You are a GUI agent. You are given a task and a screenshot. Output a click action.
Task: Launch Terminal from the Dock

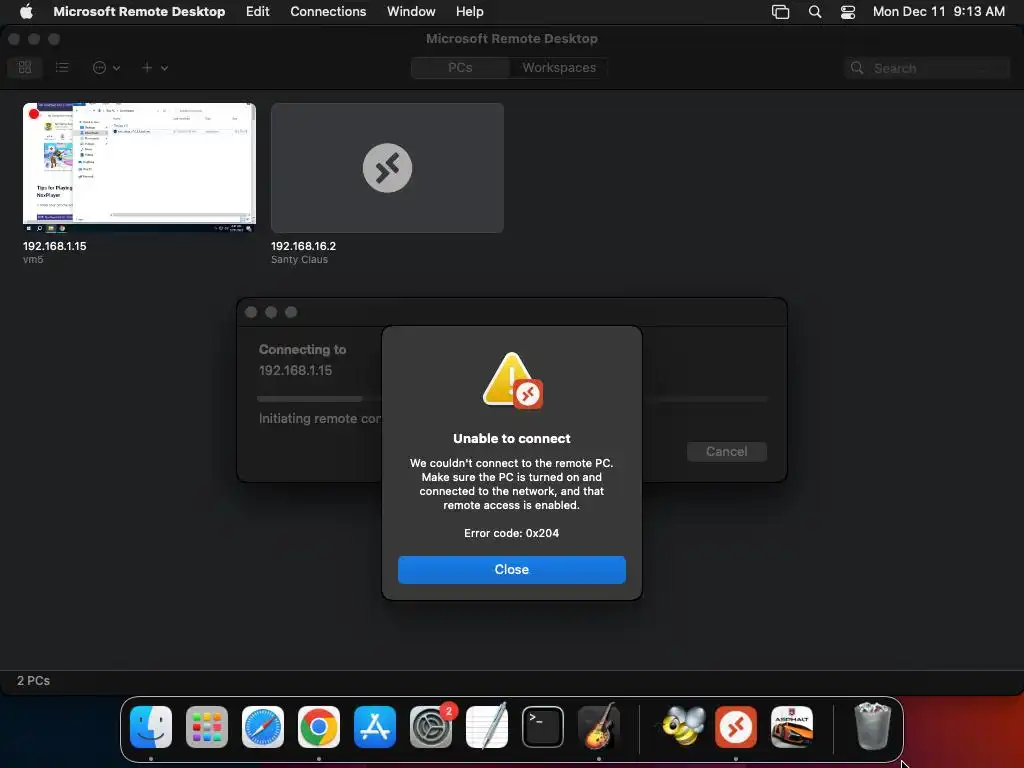point(543,727)
